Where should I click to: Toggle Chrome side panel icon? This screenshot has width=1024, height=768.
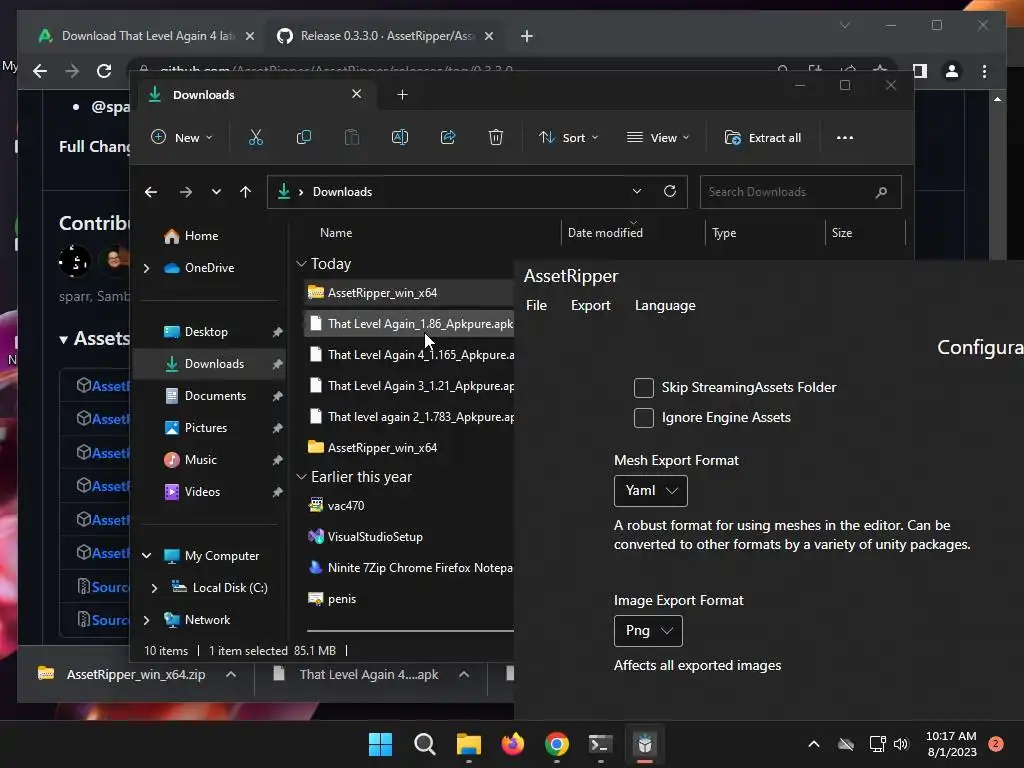tap(920, 71)
